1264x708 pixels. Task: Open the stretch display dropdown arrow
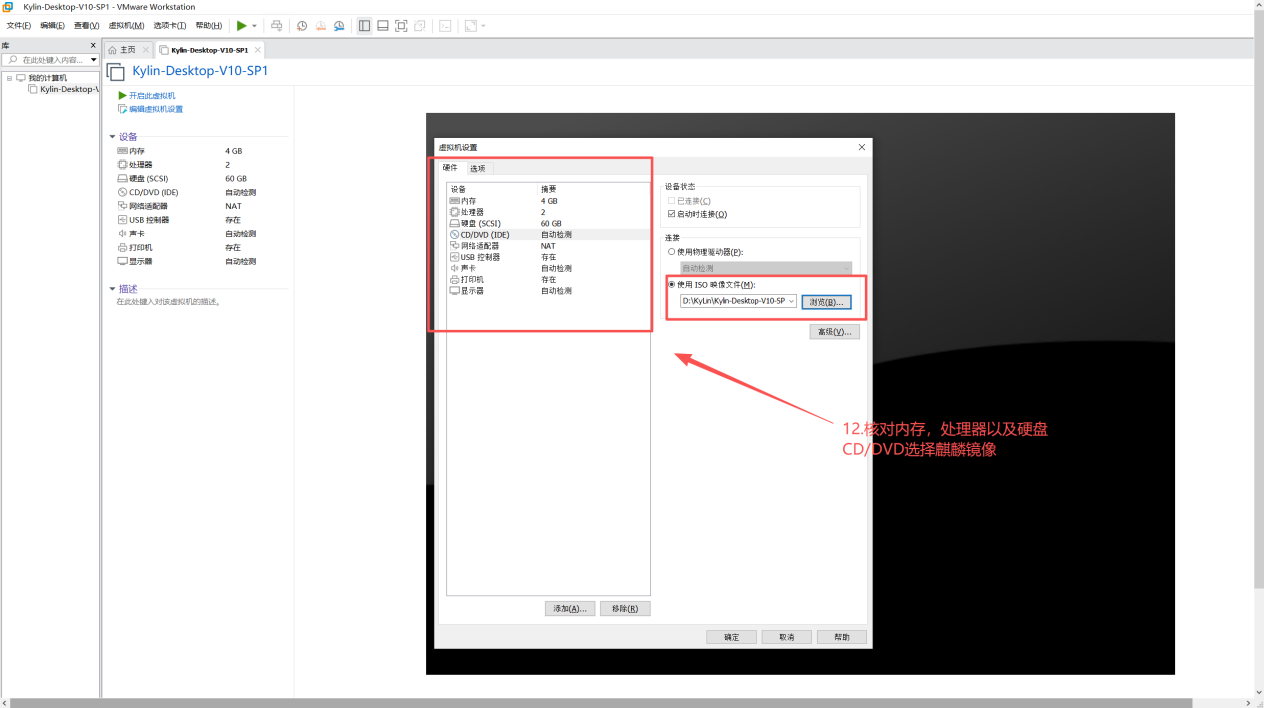484,26
